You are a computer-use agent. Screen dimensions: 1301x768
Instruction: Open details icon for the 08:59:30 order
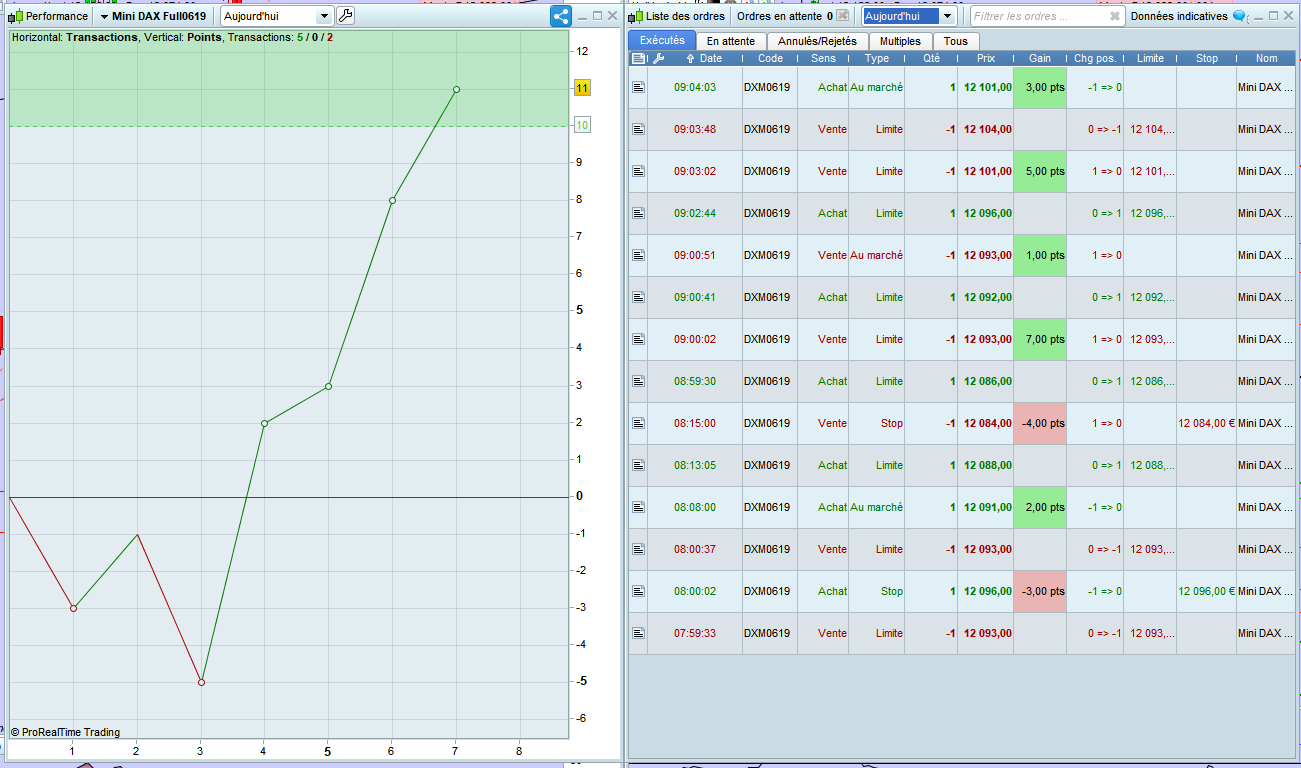pyautogui.click(x=638, y=381)
